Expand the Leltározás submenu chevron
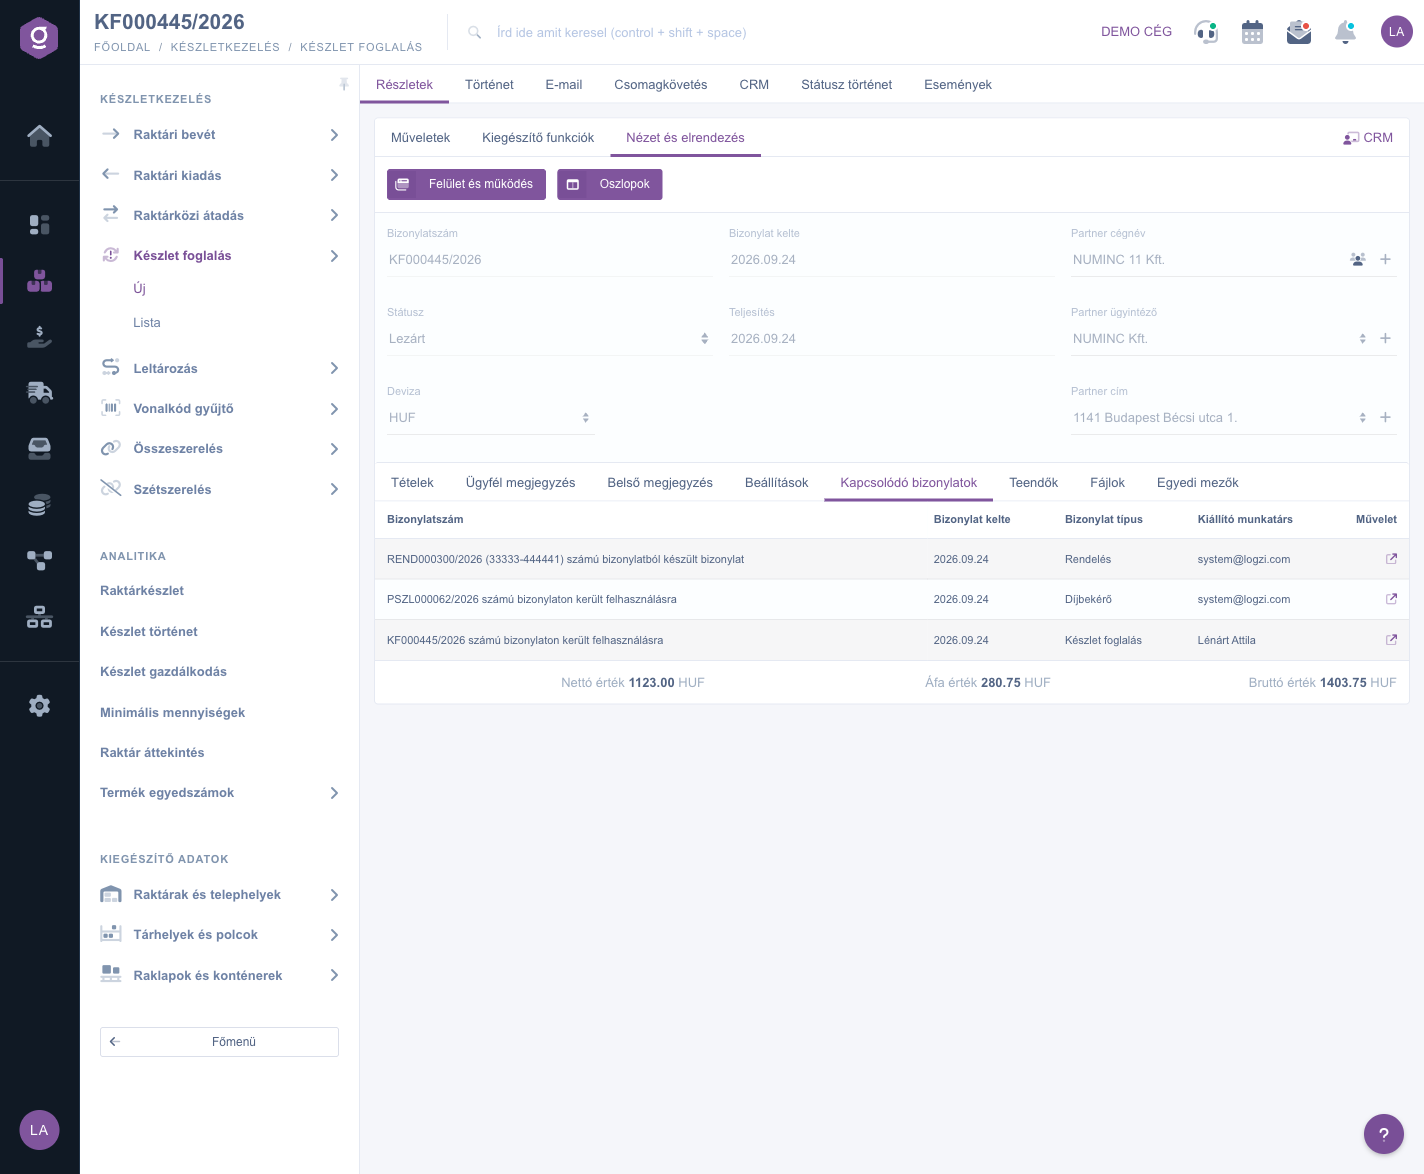1424x1174 pixels. click(x=334, y=368)
